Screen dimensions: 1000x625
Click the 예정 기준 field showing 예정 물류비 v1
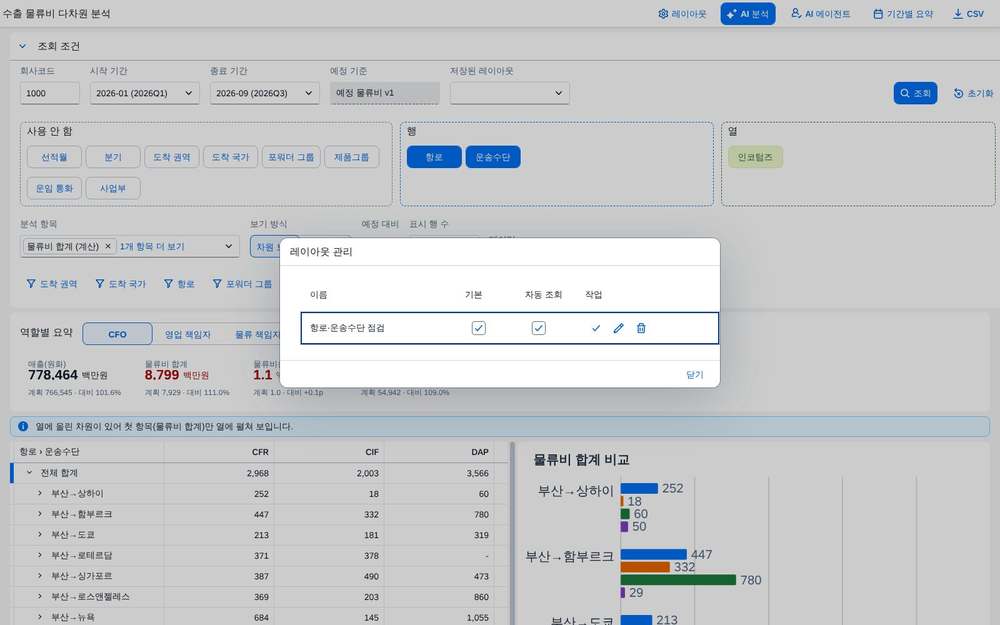pyautogui.click(x=385, y=93)
